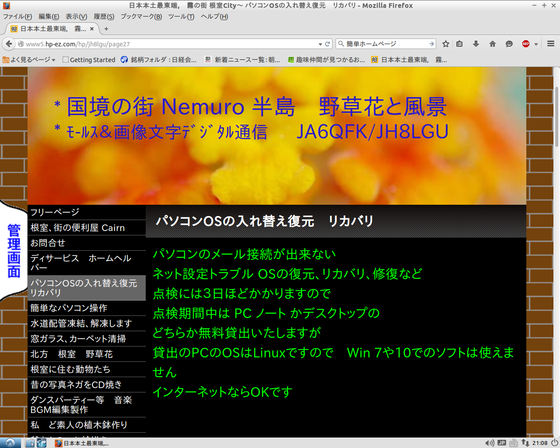Open the 履歴(S) menu
The image size is (560, 448).
click(104, 16)
